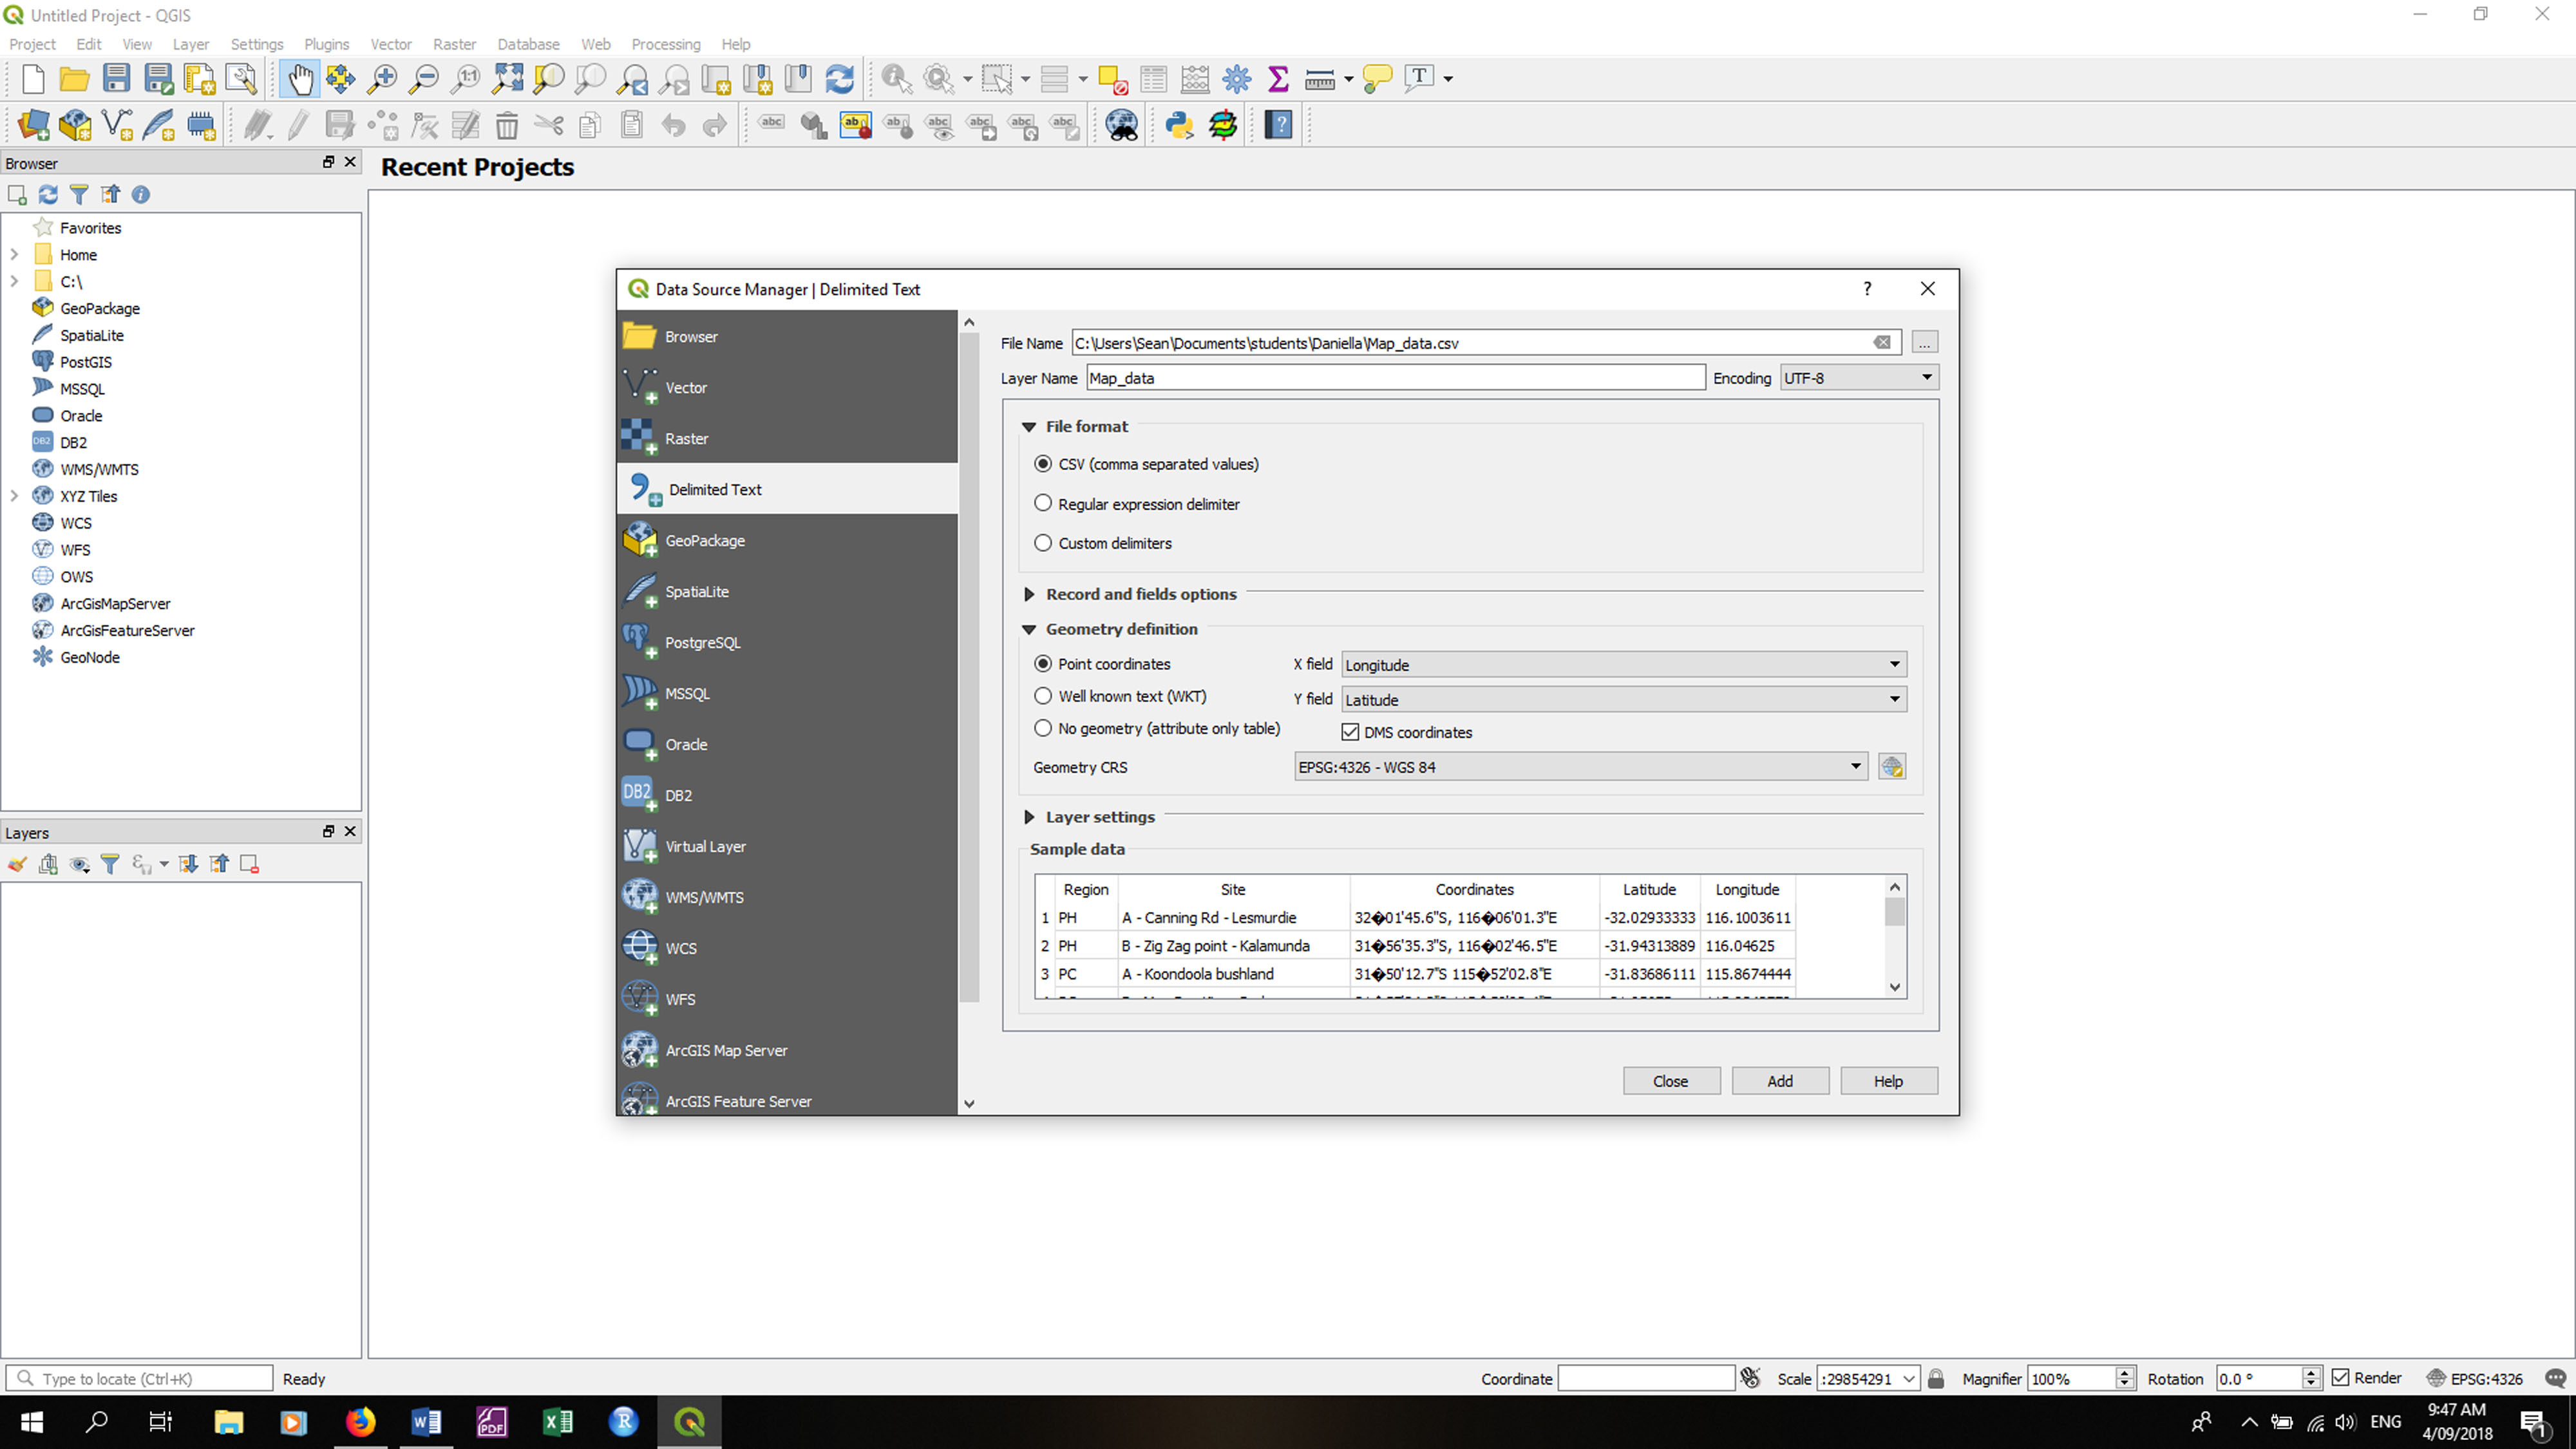Click the Delete Selected trash icon
Viewport: 2576px width, 1449px height.
[x=507, y=125]
